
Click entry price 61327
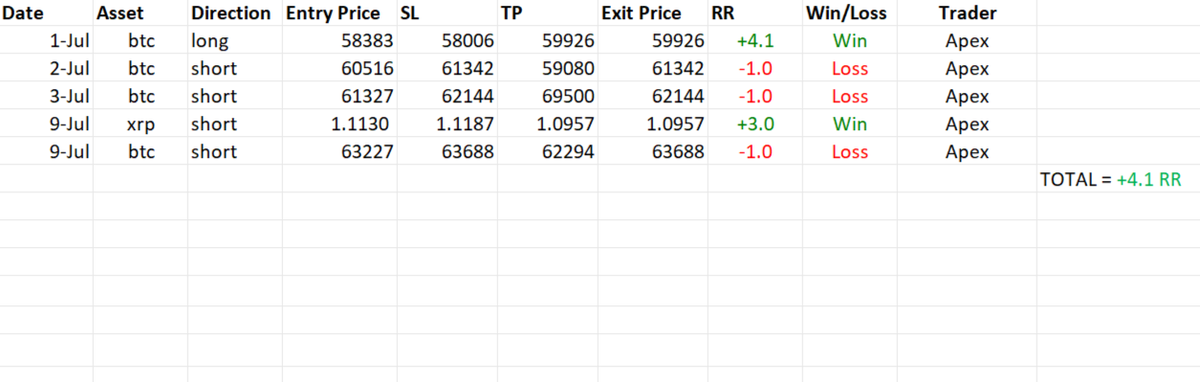(x=339, y=97)
